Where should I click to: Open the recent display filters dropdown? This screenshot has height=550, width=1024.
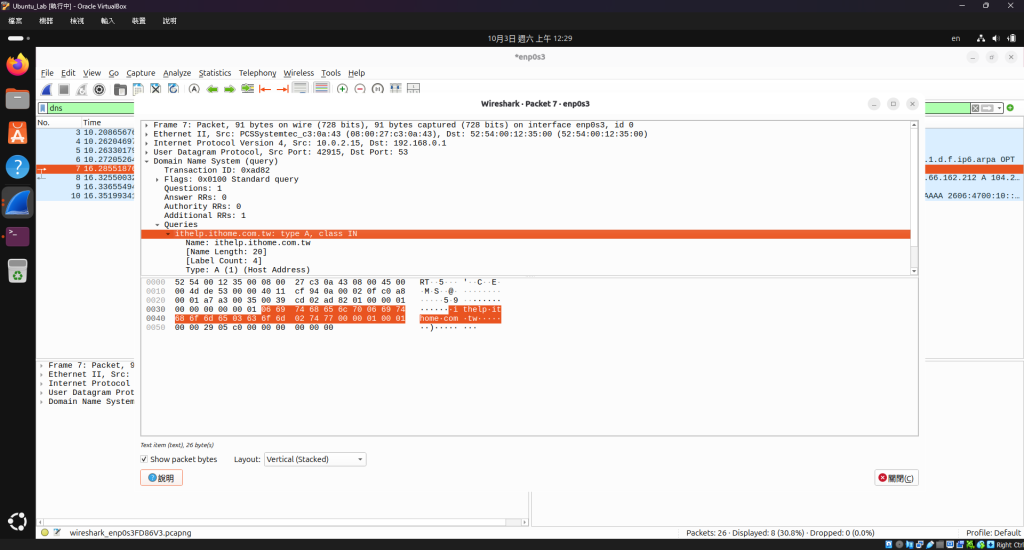click(999, 108)
